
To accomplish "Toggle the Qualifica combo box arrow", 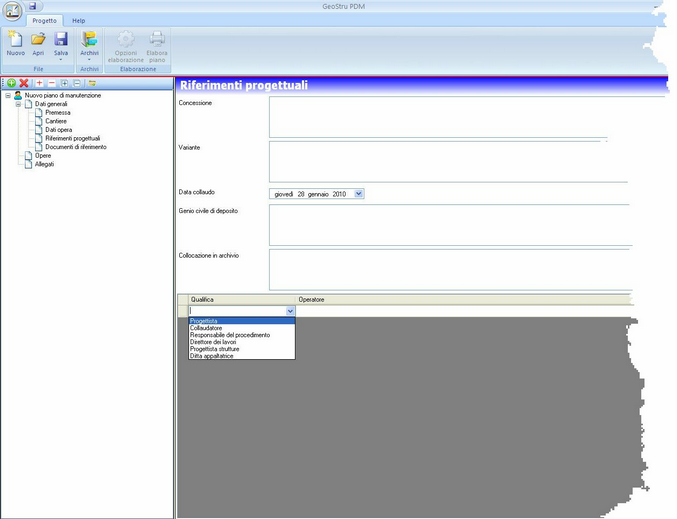I will point(290,311).
